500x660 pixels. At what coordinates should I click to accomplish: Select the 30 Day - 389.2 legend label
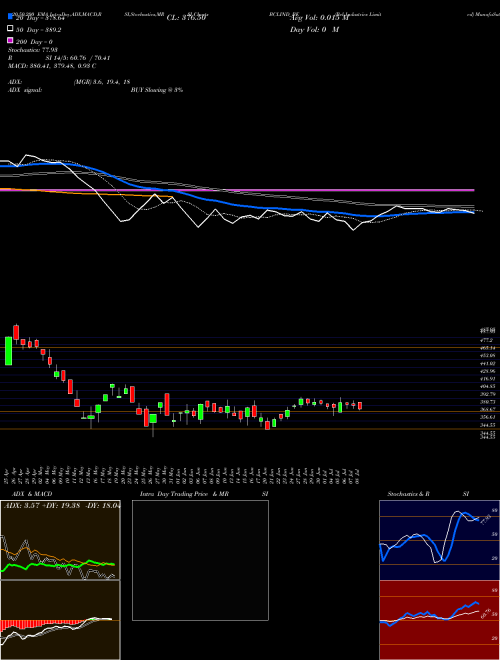pyautogui.click(x=38, y=30)
